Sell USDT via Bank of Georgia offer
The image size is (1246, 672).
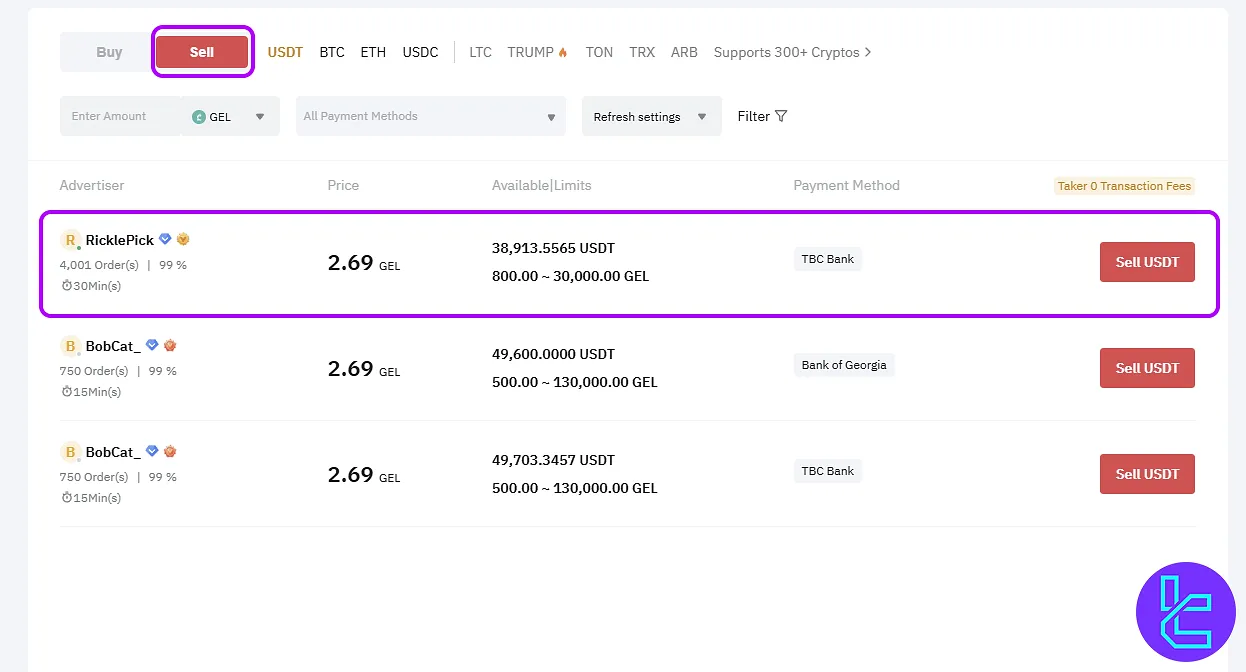tap(1147, 368)
